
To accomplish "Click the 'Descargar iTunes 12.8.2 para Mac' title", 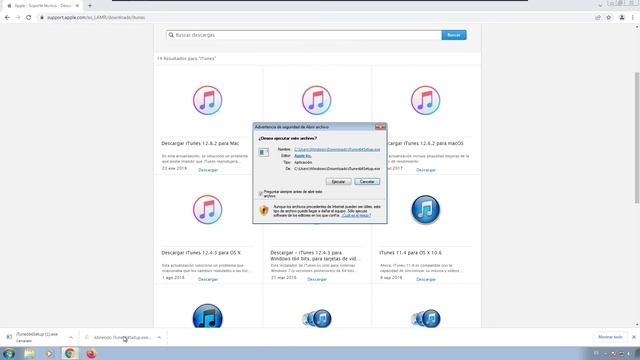I will click(200, 144).
